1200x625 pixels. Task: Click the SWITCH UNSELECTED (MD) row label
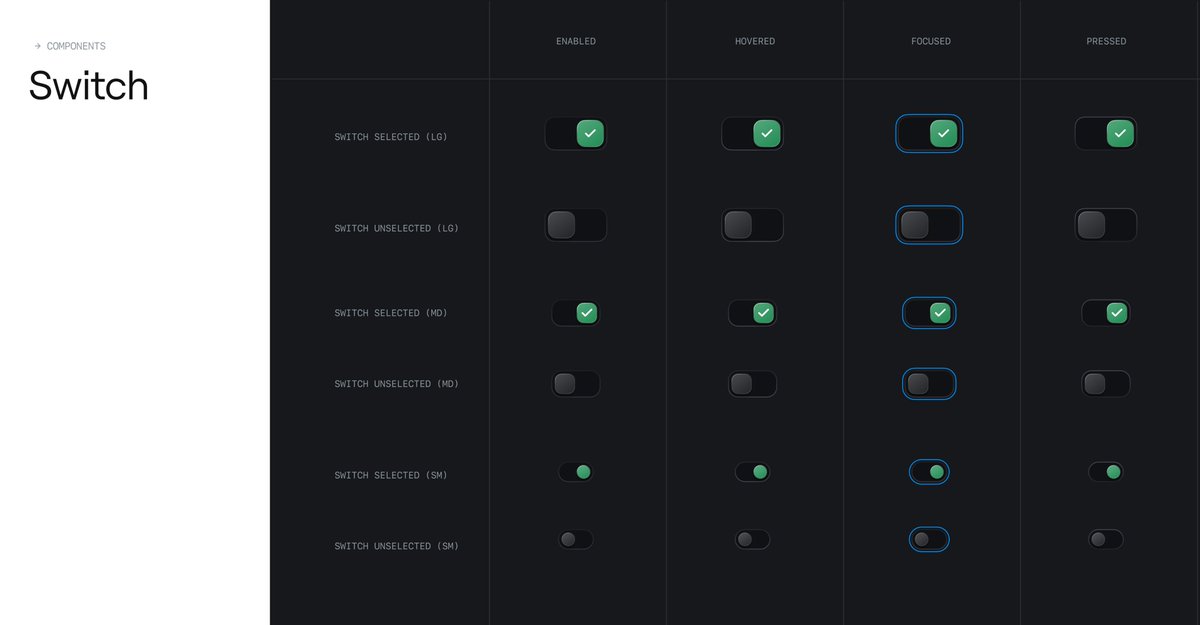tap(397, 384)
